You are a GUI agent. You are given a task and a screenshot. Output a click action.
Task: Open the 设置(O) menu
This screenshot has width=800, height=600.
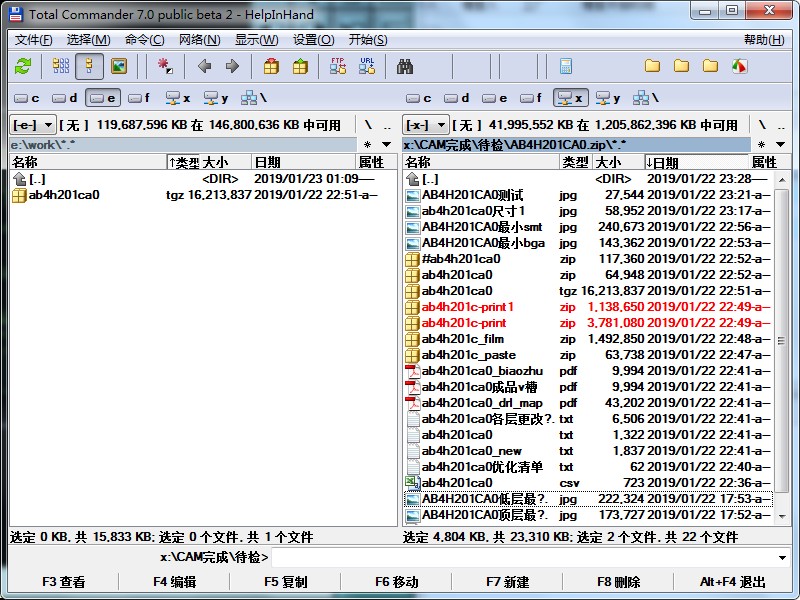point(313,40)
